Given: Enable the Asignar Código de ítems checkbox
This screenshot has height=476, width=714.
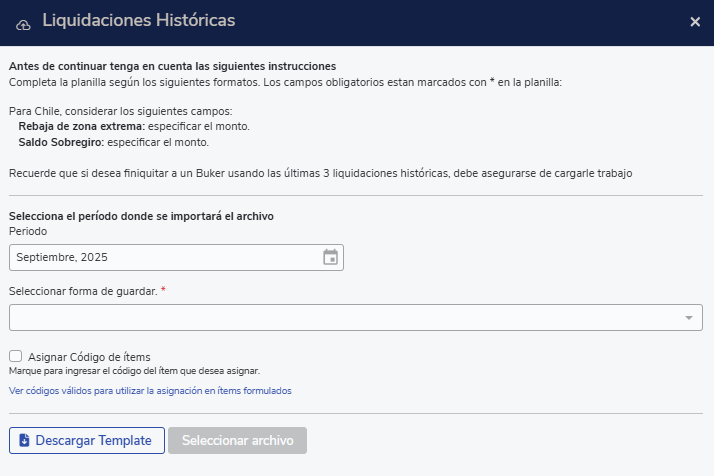Looking at the screenshot, I should point(15,356).
